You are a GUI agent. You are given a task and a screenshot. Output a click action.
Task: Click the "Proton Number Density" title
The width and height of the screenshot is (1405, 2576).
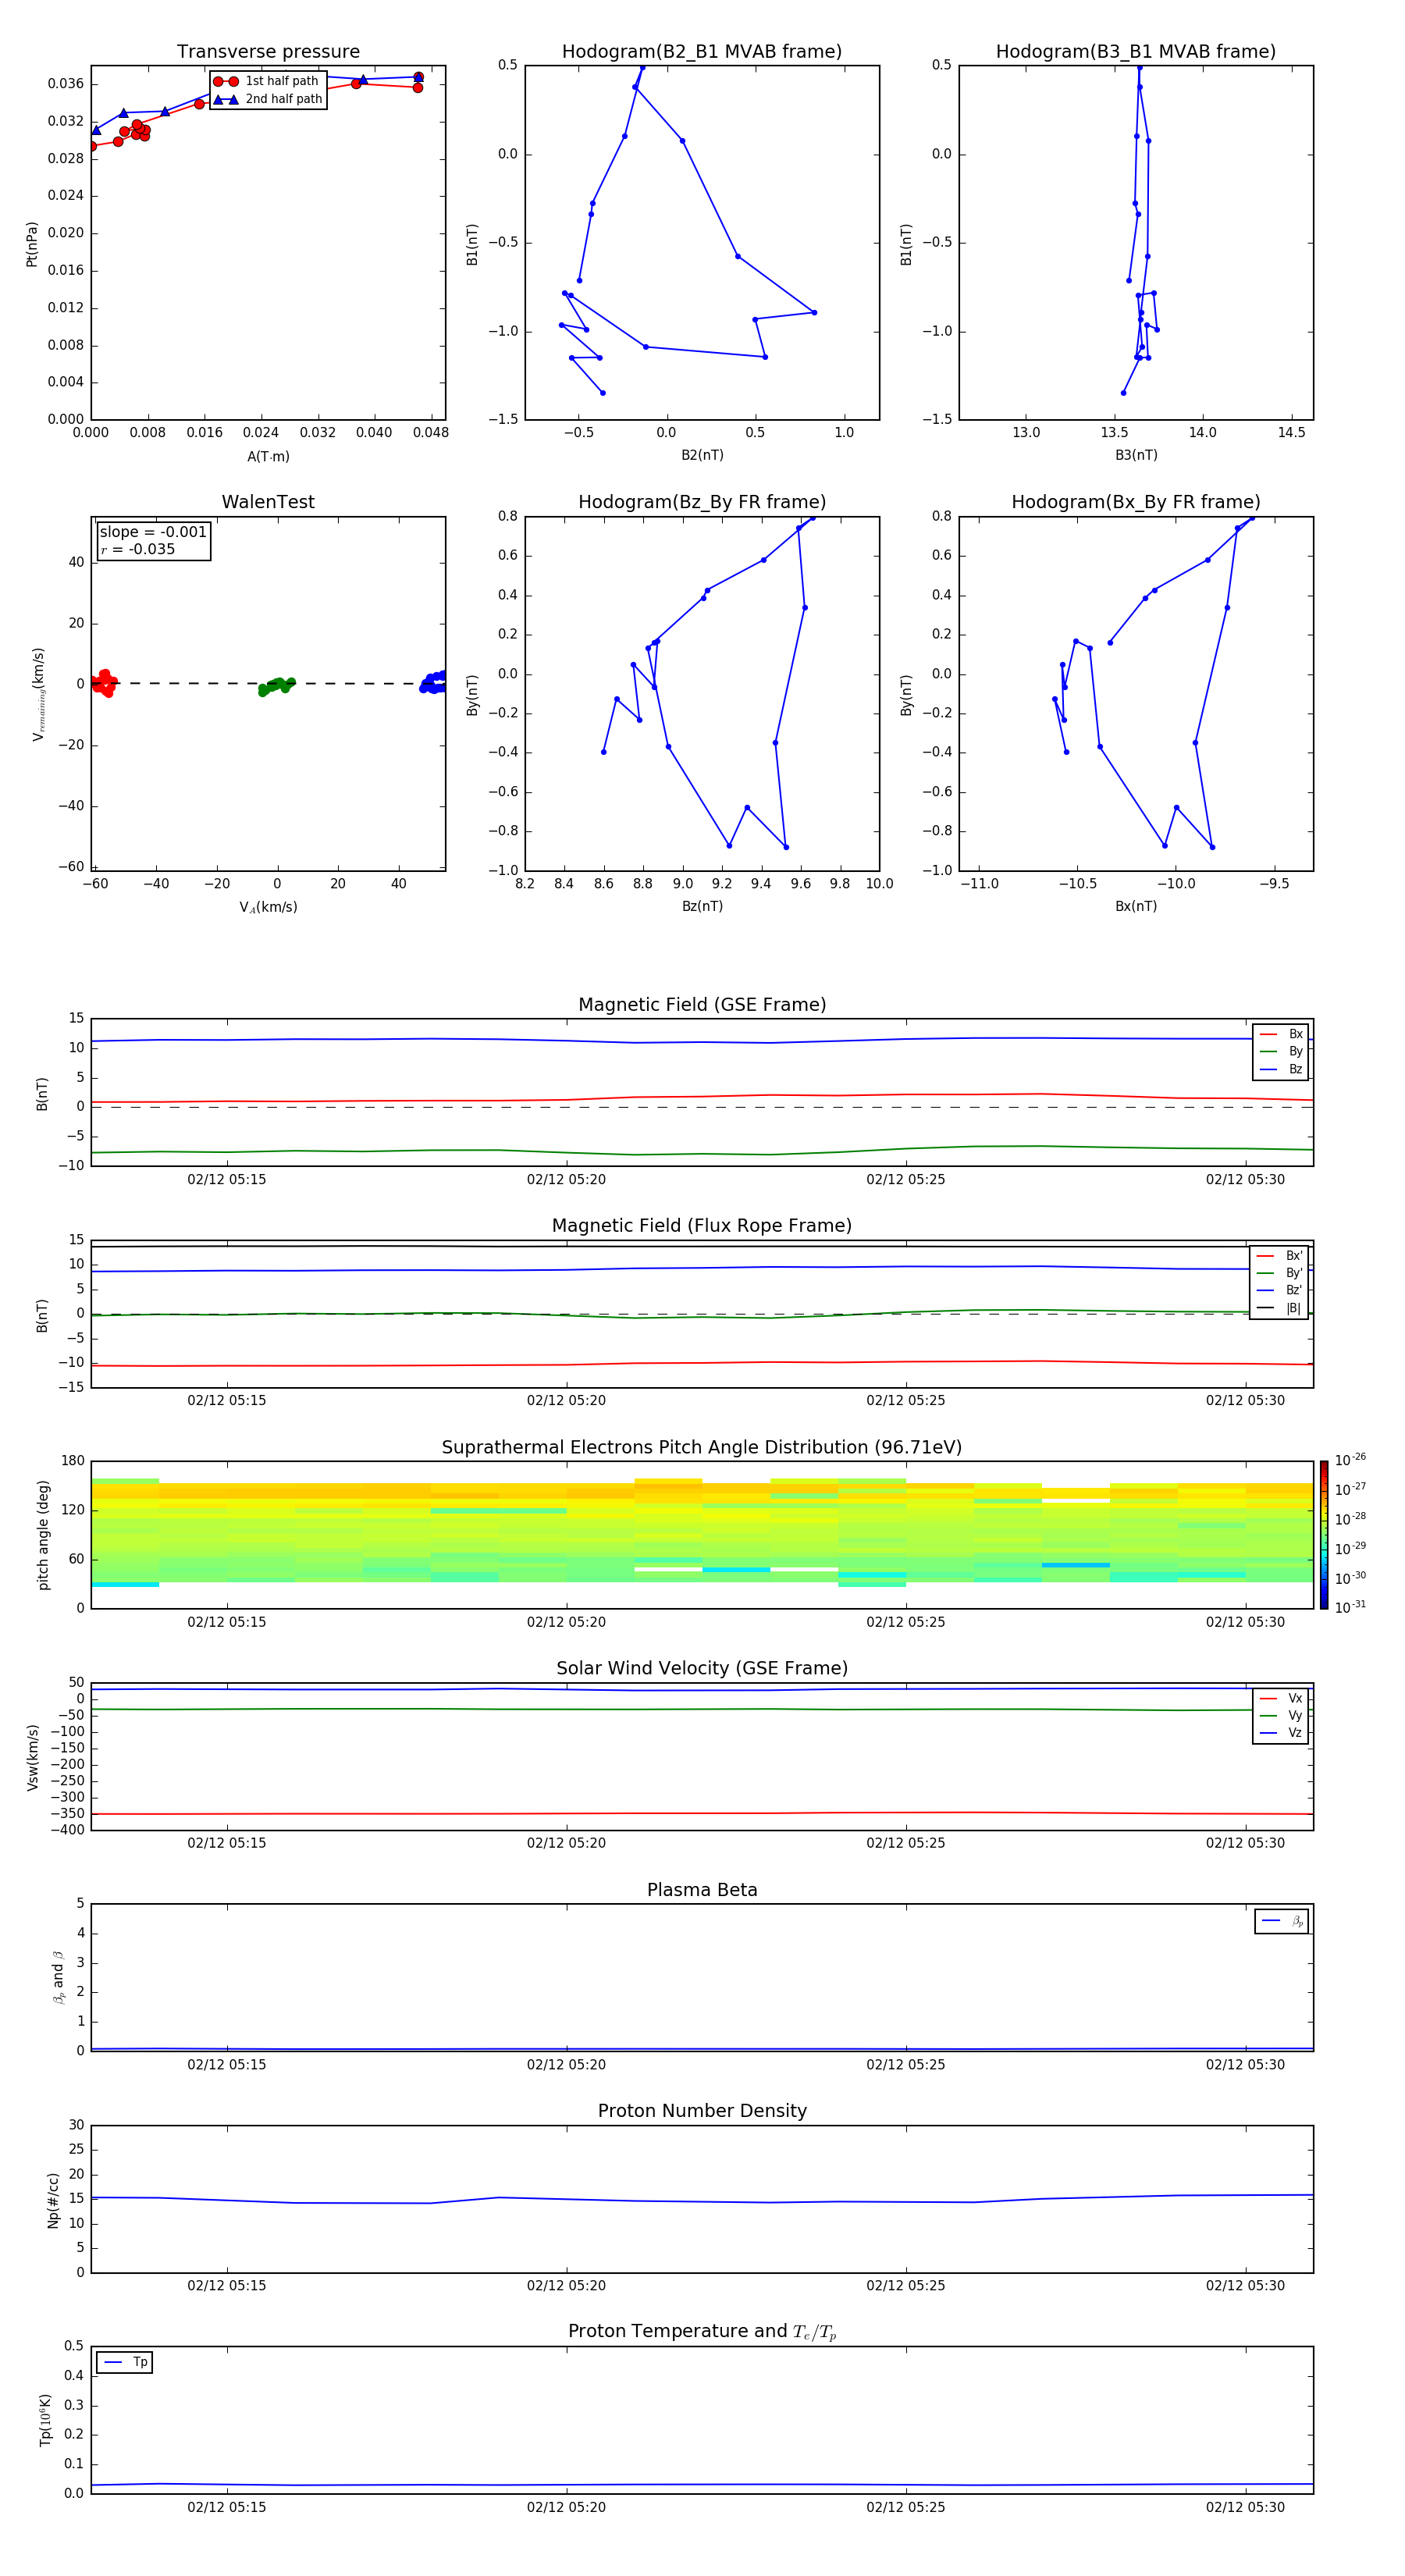(x=702, y=2111)
